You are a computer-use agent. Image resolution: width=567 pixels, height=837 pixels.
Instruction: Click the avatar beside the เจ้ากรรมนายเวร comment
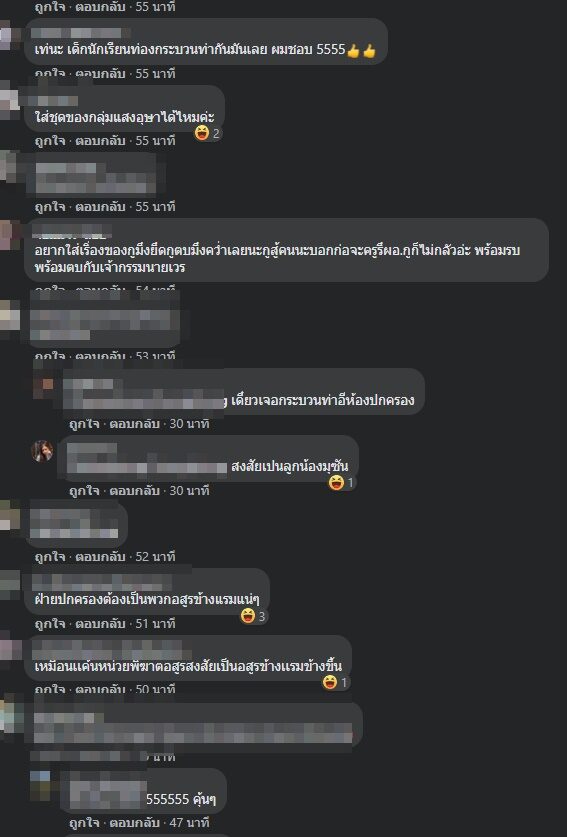coord(9,235)
